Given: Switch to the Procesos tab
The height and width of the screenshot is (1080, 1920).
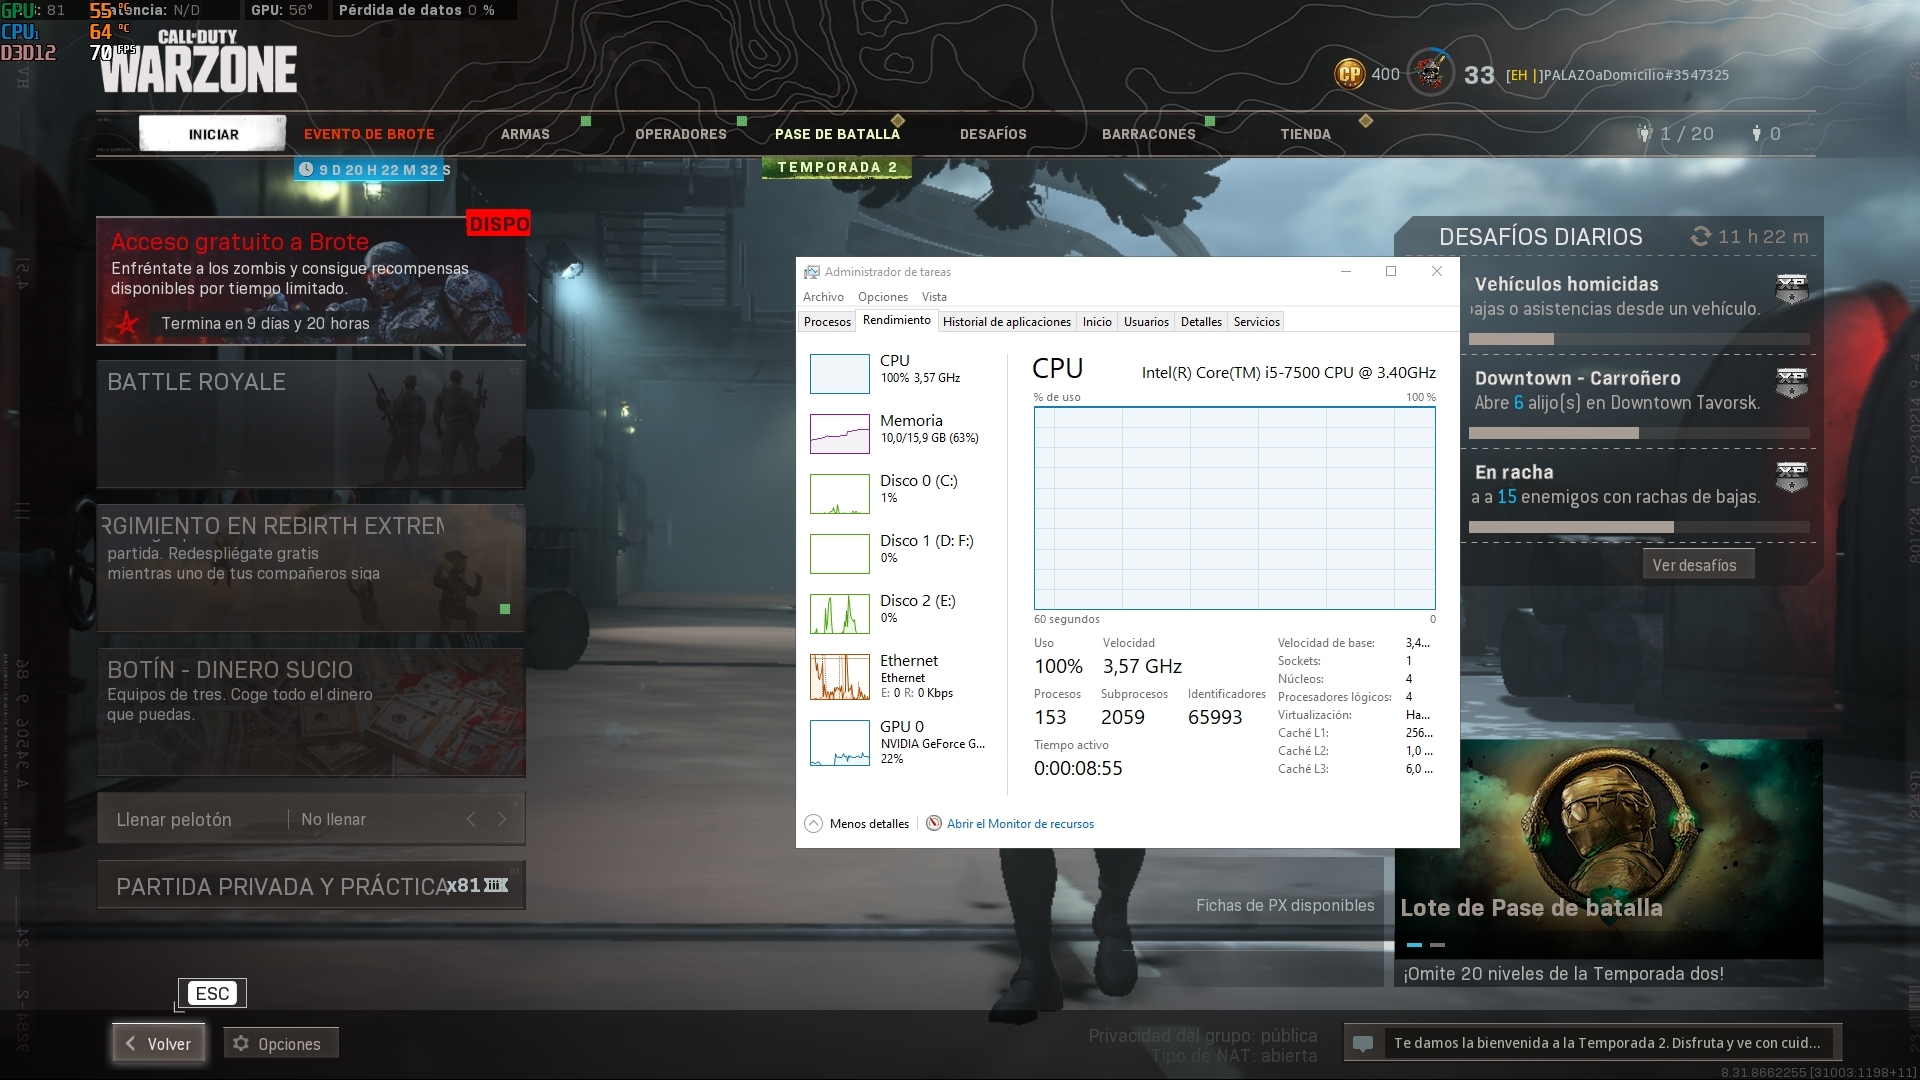Looking at the screenshot, I should pyautogui.click(x=827, y=322).
